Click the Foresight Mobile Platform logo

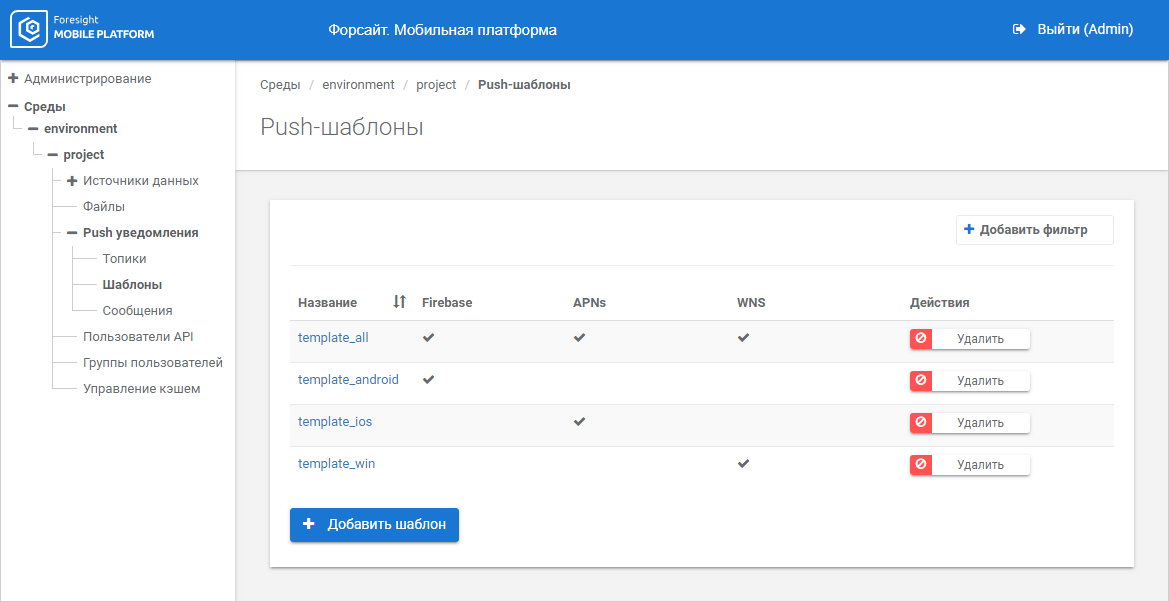point(83,30)
